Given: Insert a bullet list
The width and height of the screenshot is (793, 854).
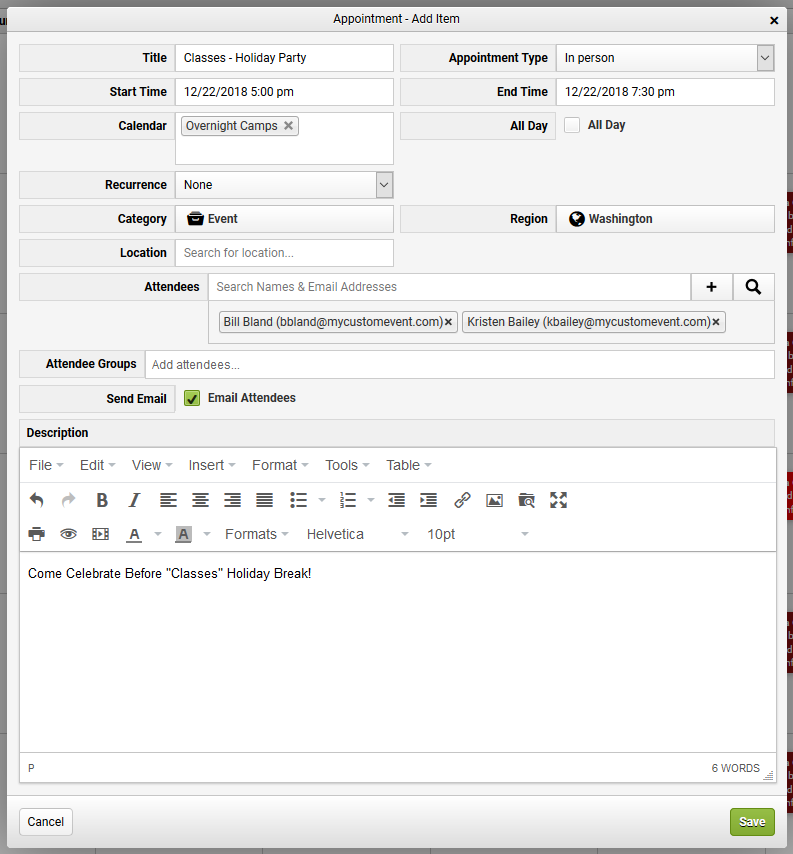Looking at the screenshot, I should pos(298,499).
